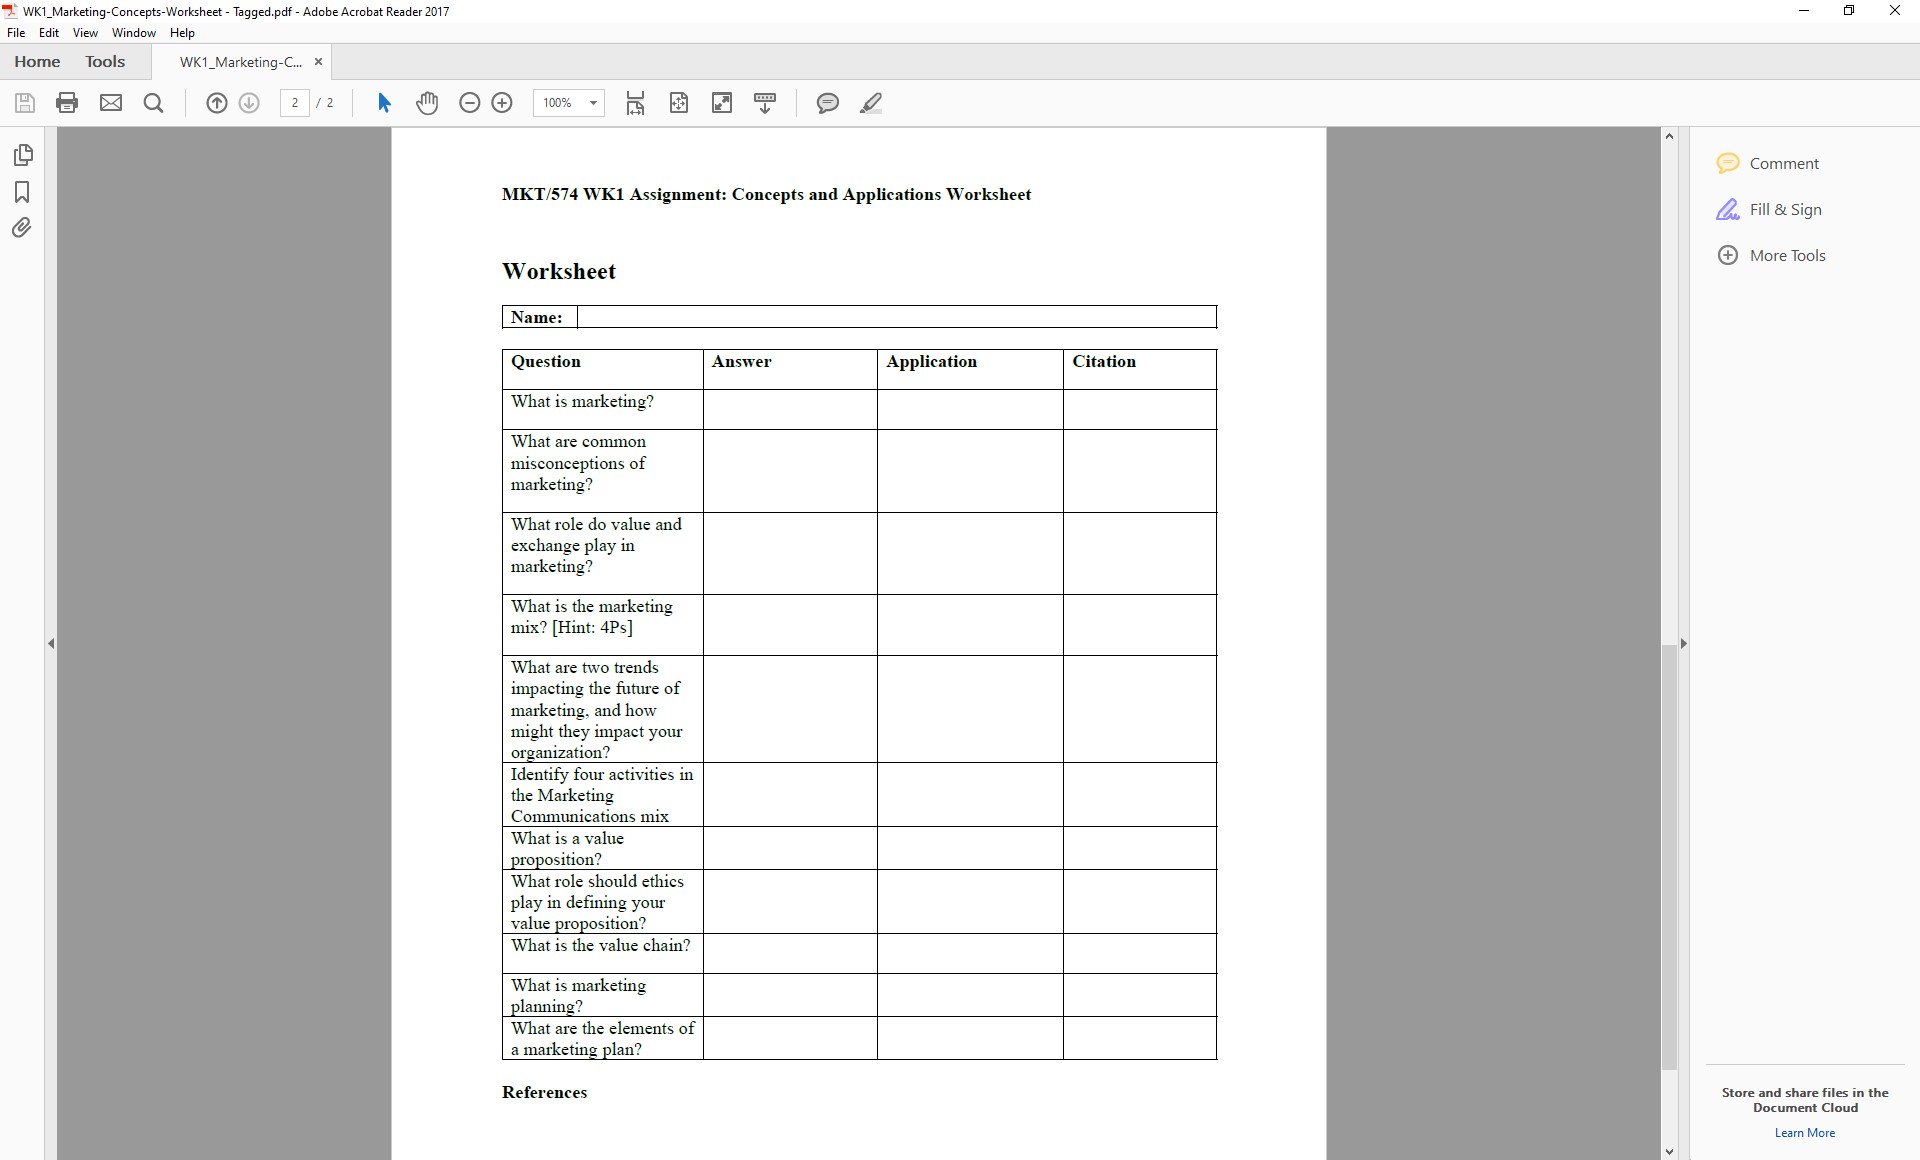This screenshot has height=1160, width=1920.
Task: Toggle fit one full page view
Action: pos(679,103)
